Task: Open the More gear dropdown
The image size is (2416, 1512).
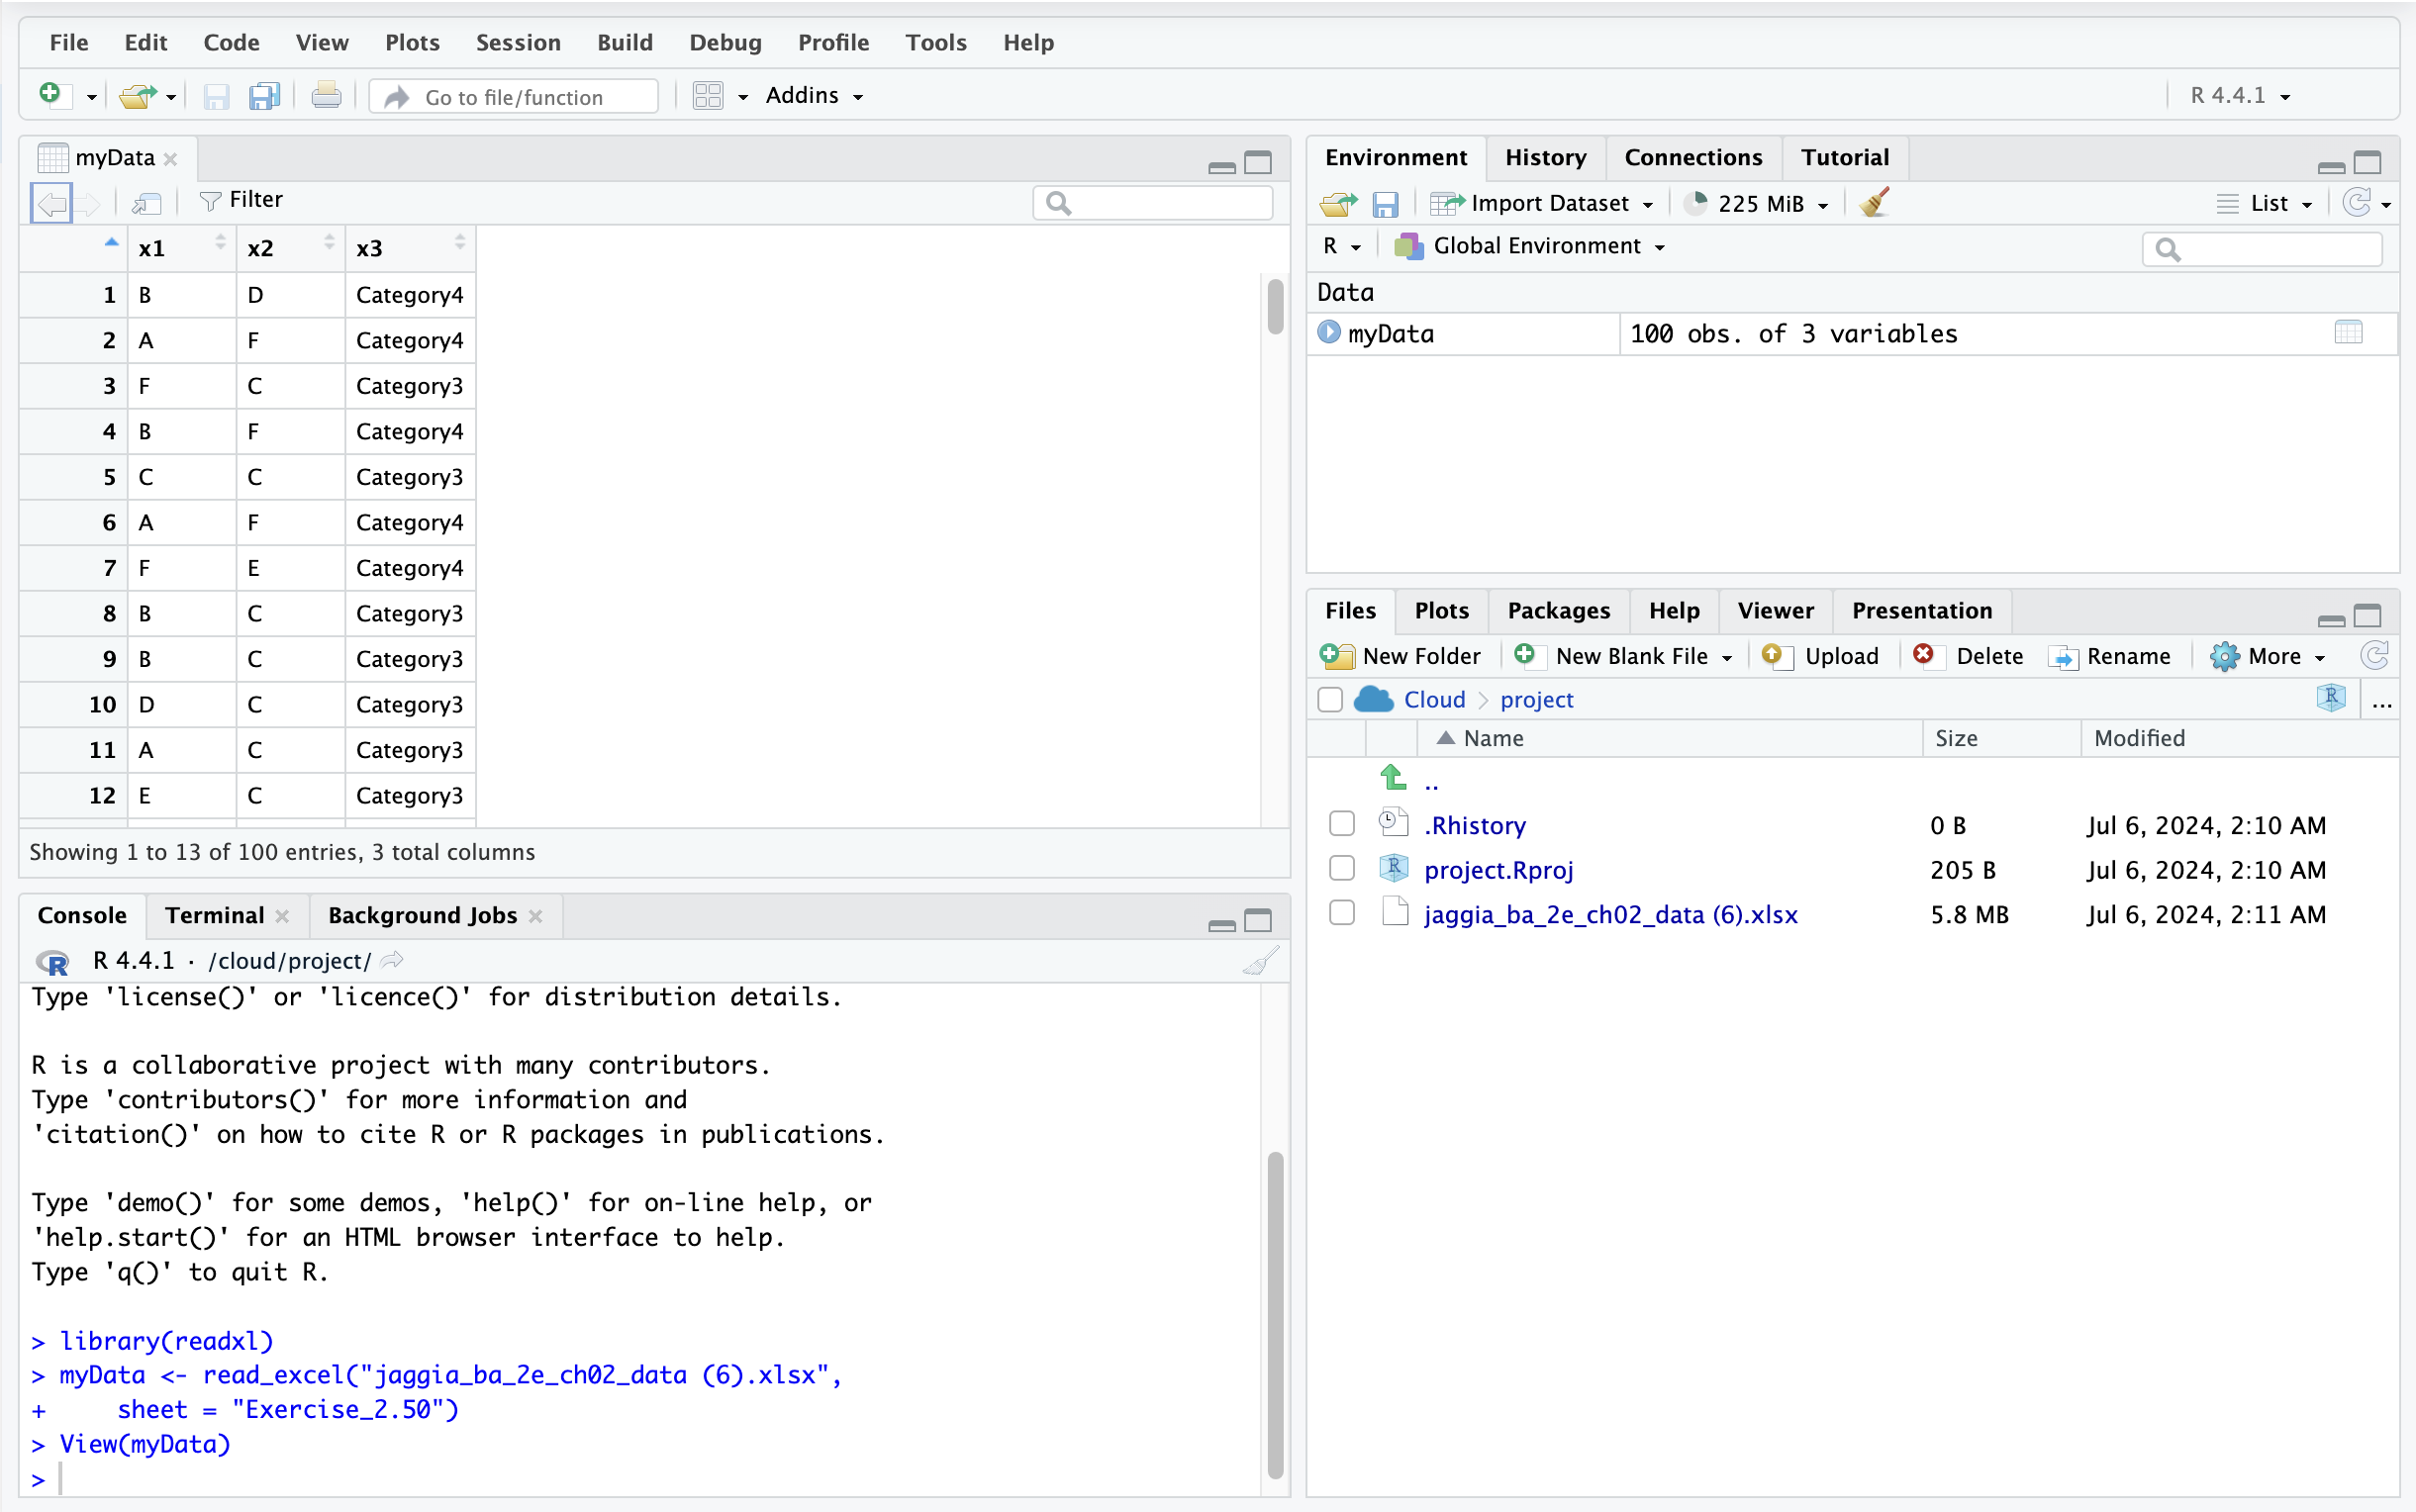Action: tap(2268, 656)
